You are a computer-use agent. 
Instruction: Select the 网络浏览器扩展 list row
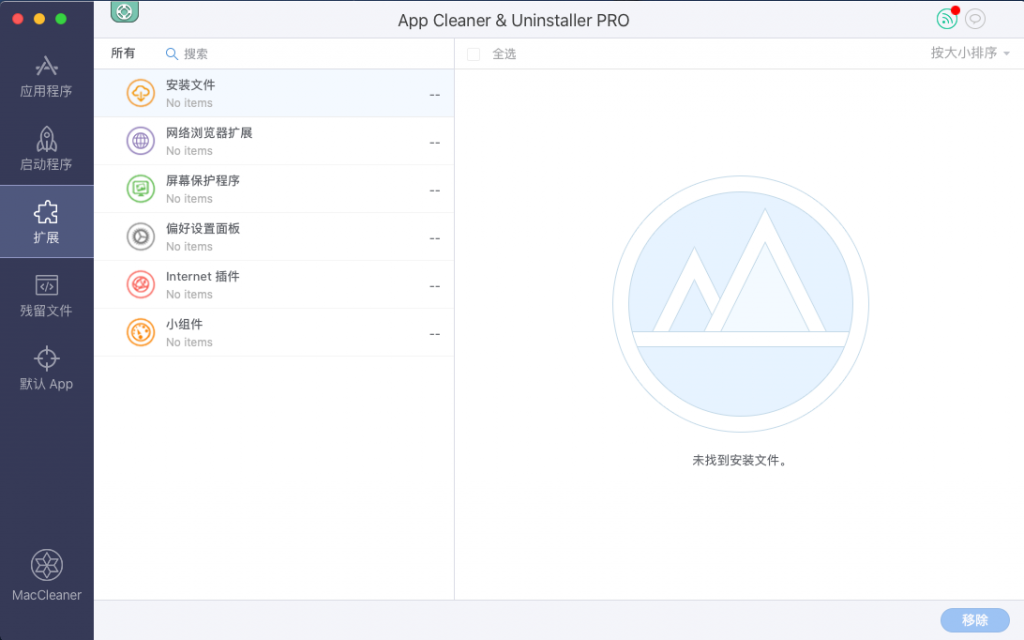coord(274,141)
